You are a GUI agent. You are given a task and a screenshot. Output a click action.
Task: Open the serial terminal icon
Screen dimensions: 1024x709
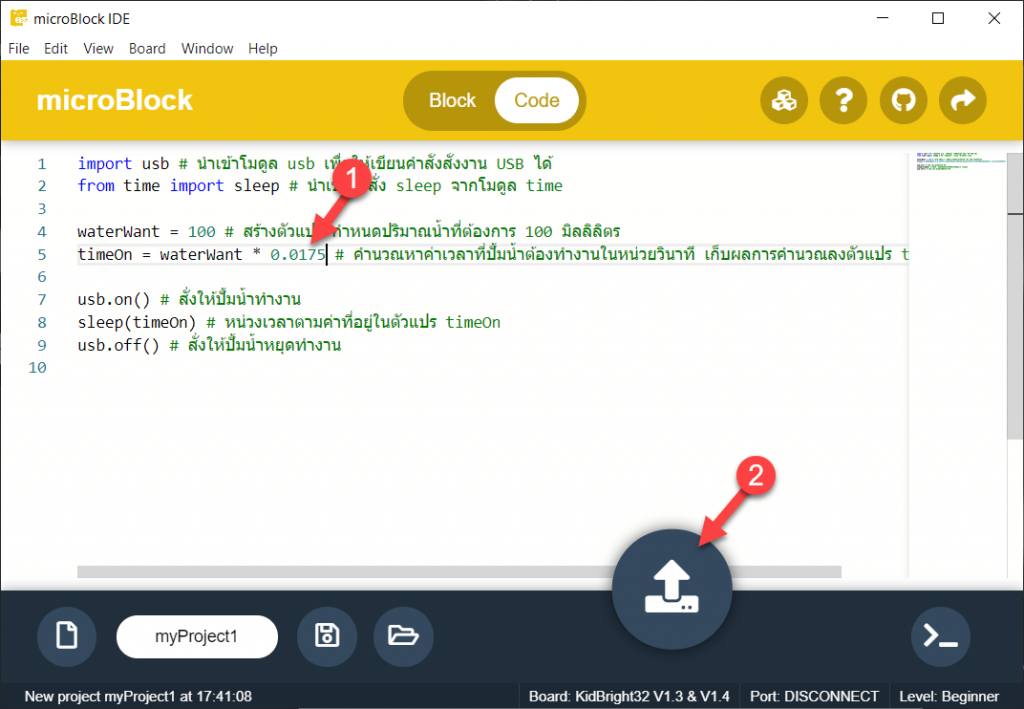click(940, 637)
